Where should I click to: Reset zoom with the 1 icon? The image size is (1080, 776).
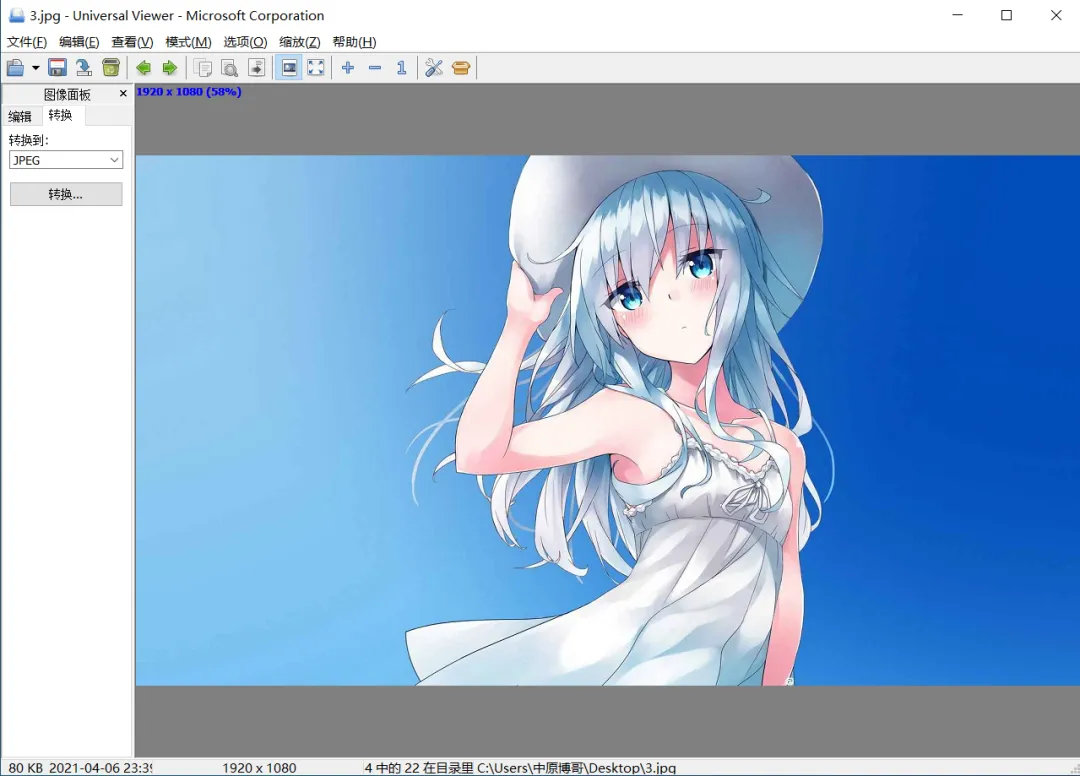click(402, 67)
